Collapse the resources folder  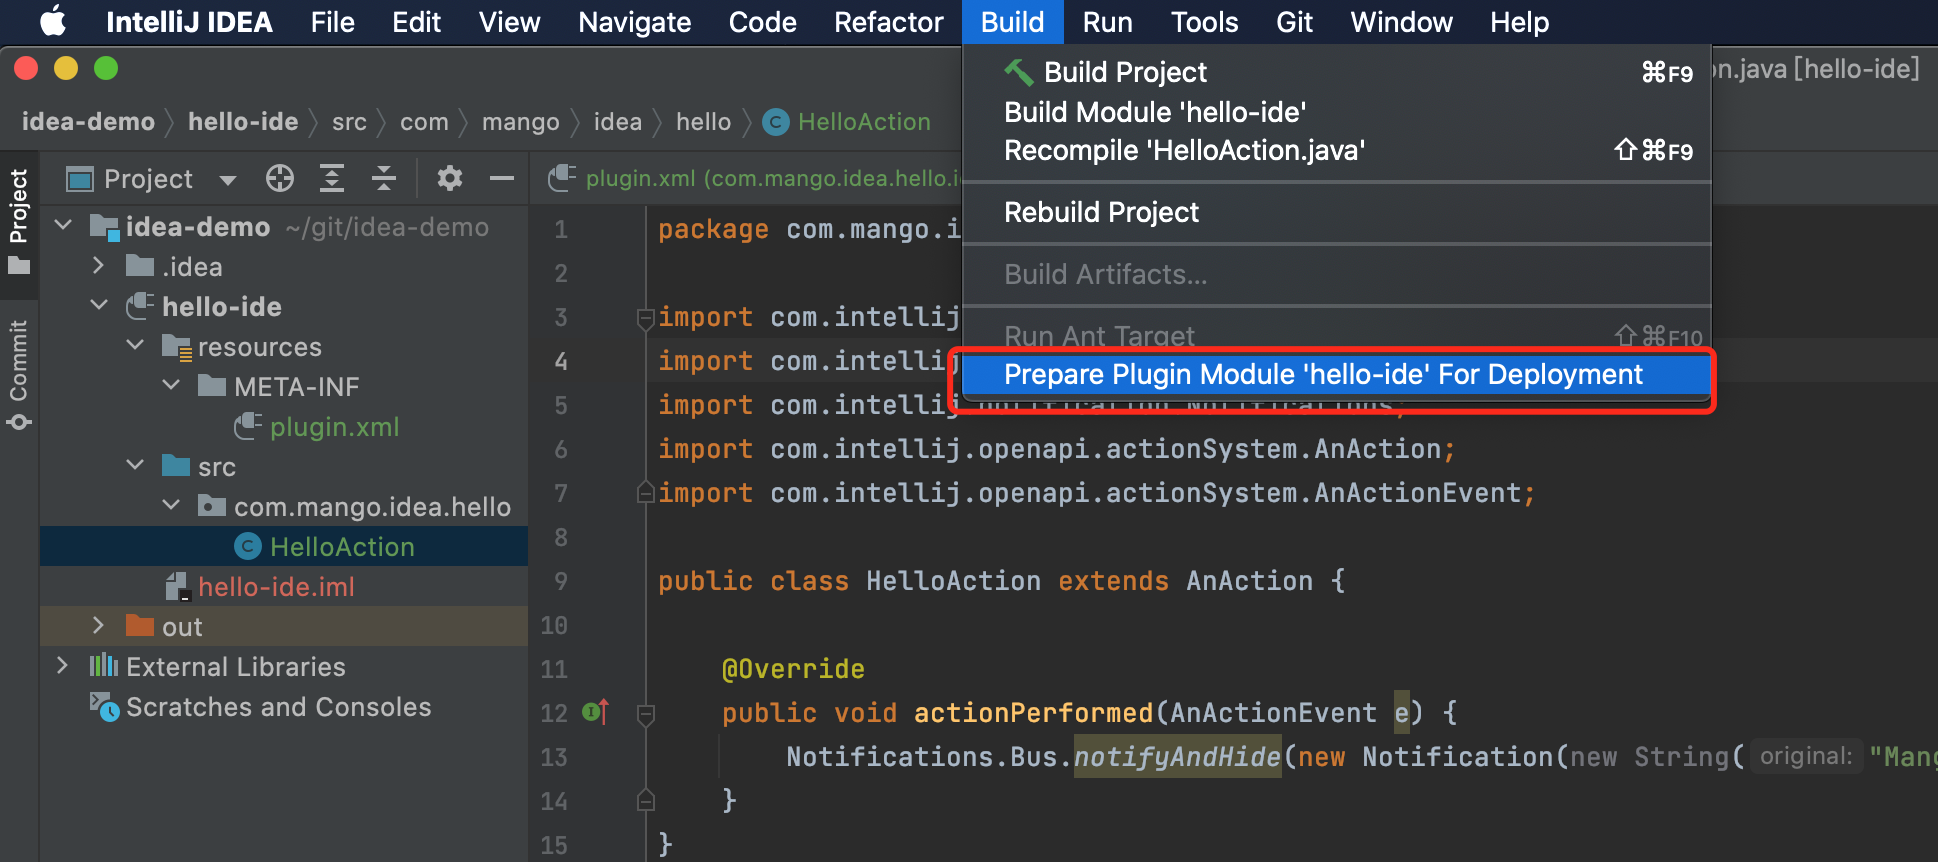pyautogui.click(x=135, y=346)
